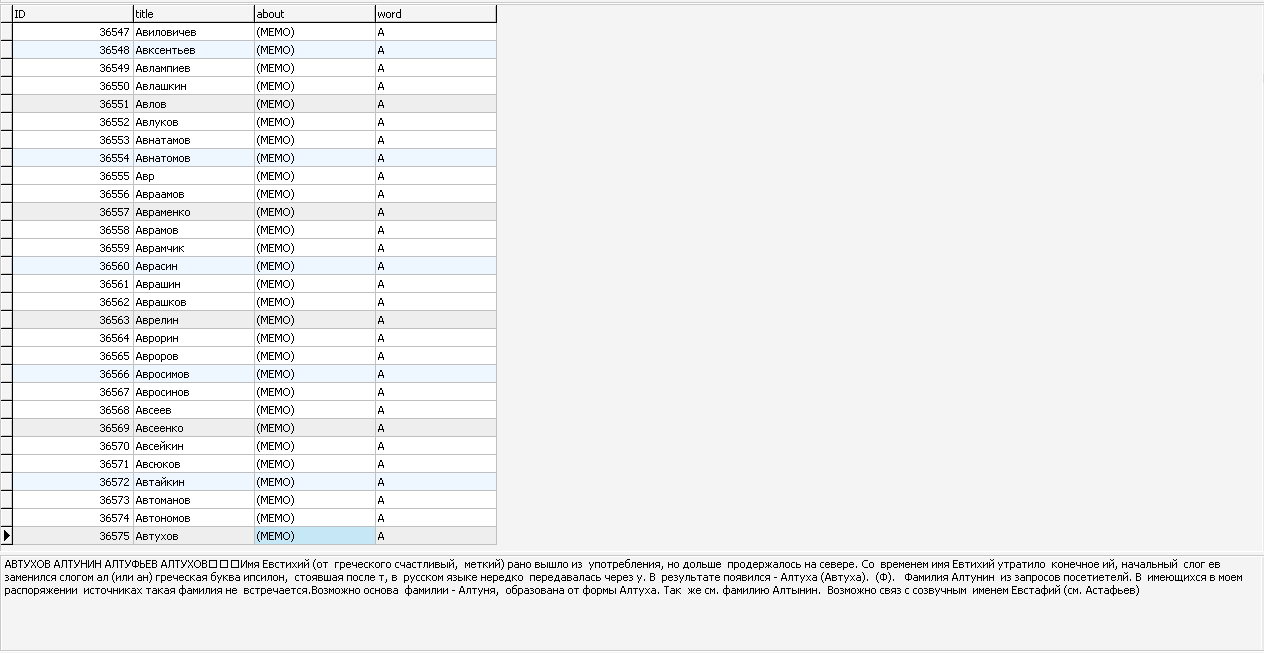Viewport: 1264px width, 653px height.
Task: Open the memo cell for Авлампиев
Action: coord(314,68)
